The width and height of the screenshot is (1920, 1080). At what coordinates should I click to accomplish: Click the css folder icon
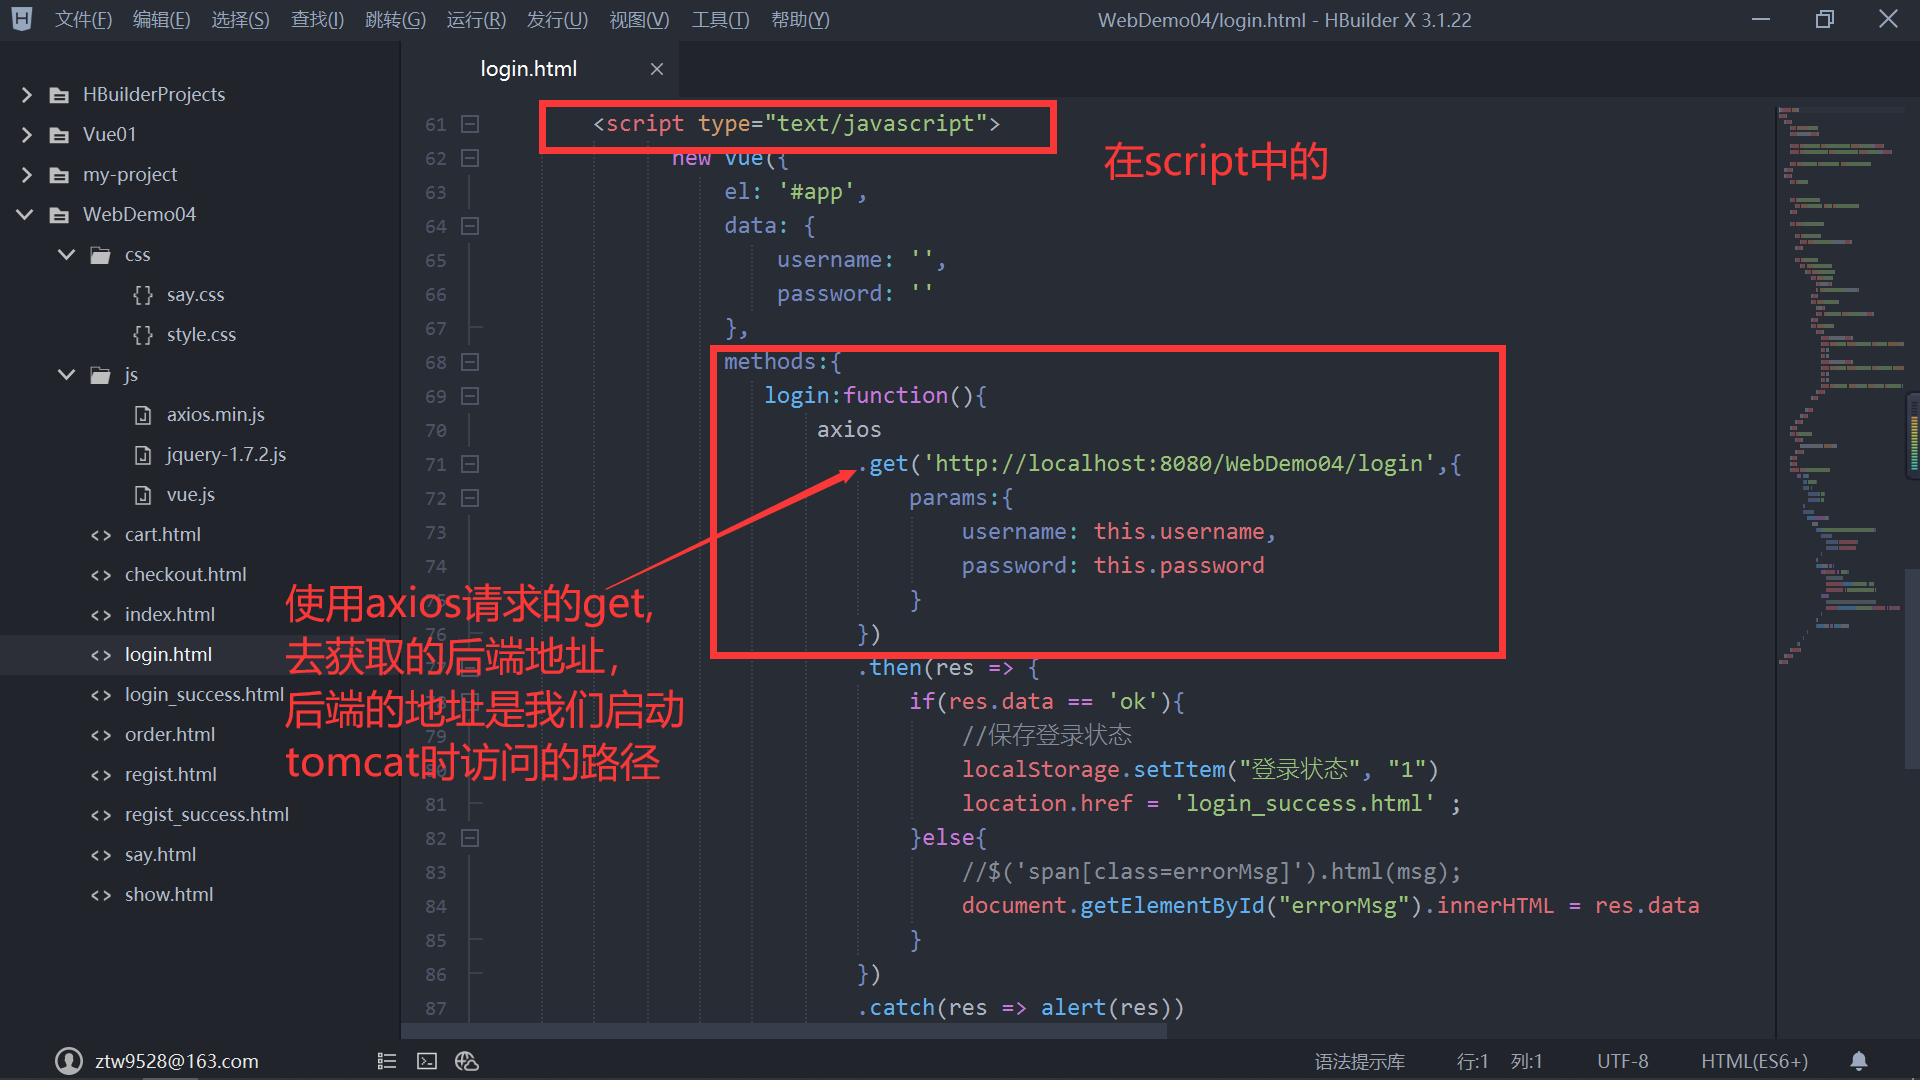[100, 255]
